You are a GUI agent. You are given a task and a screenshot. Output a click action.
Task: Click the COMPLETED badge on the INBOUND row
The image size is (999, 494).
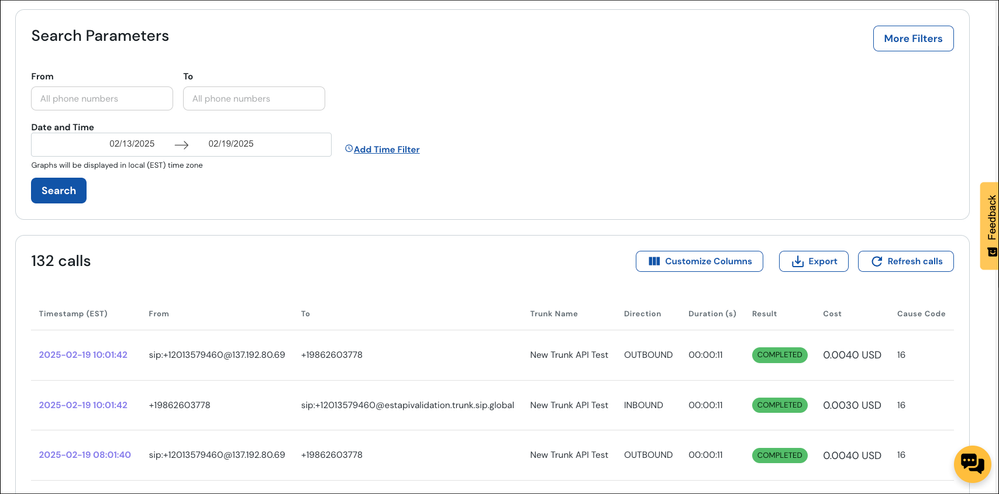point(779,405)
